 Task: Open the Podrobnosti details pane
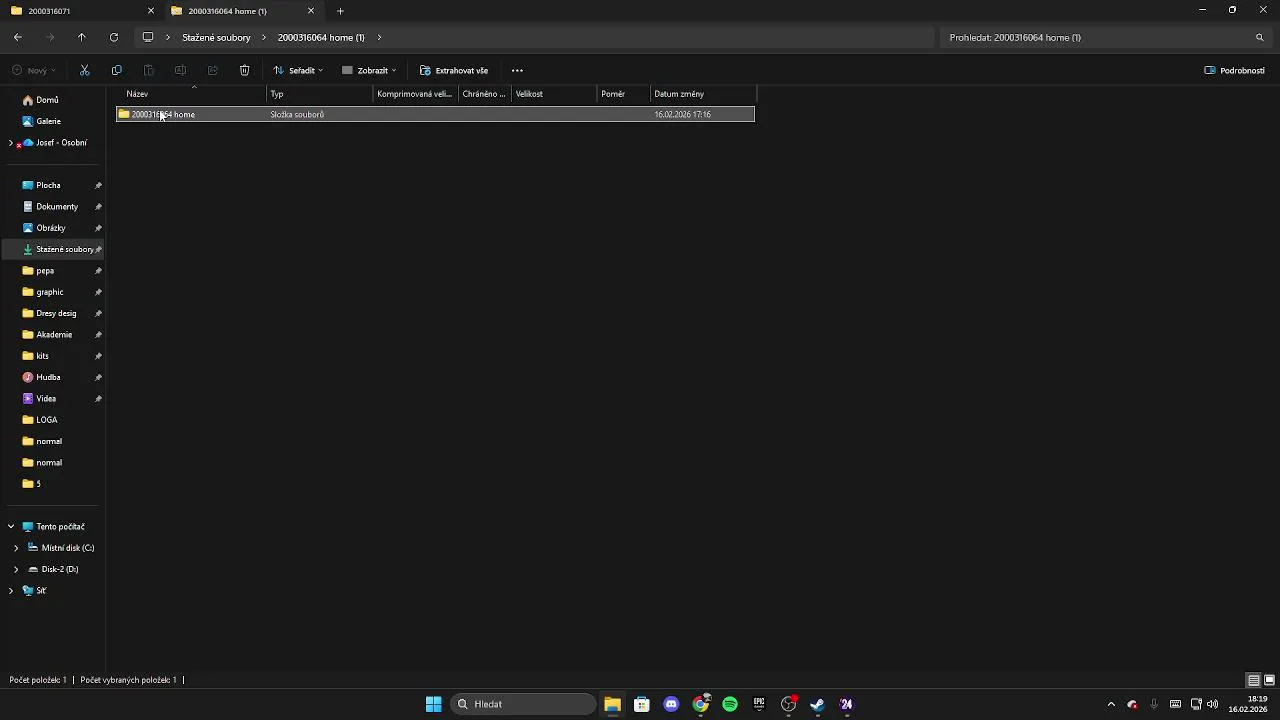tap(1234, 70)
